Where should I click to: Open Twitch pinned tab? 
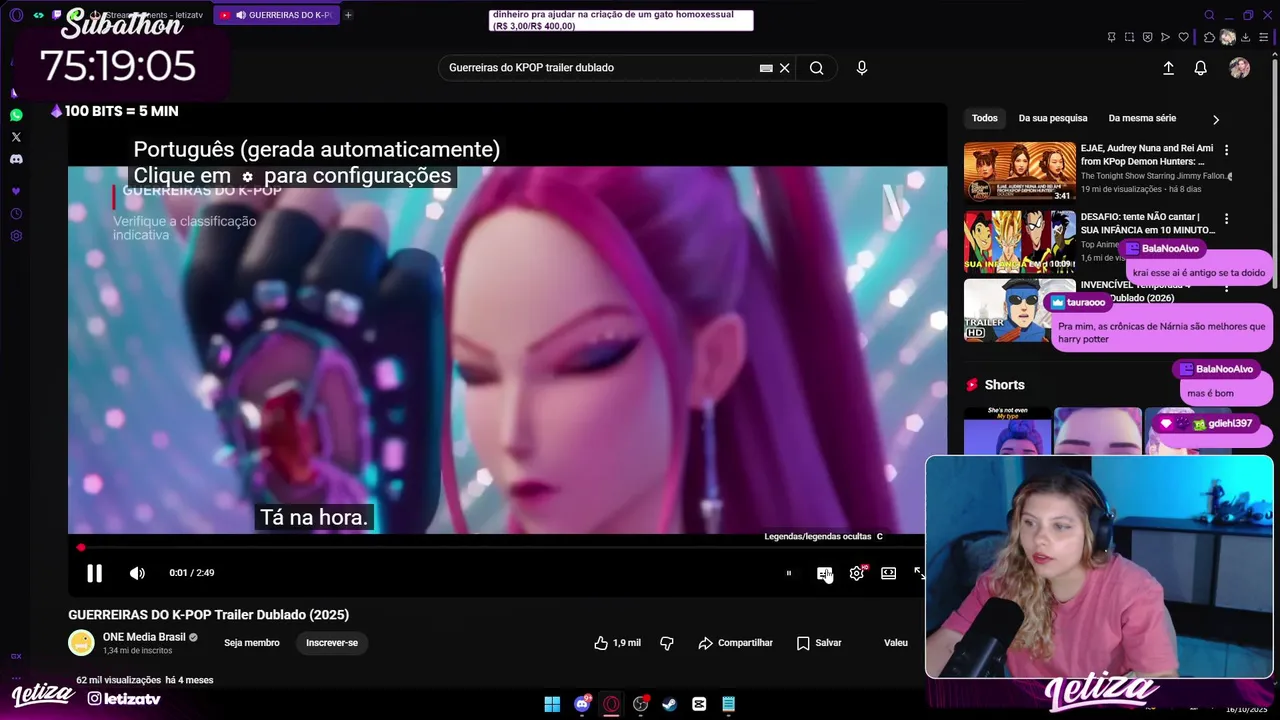pos(56,15)
